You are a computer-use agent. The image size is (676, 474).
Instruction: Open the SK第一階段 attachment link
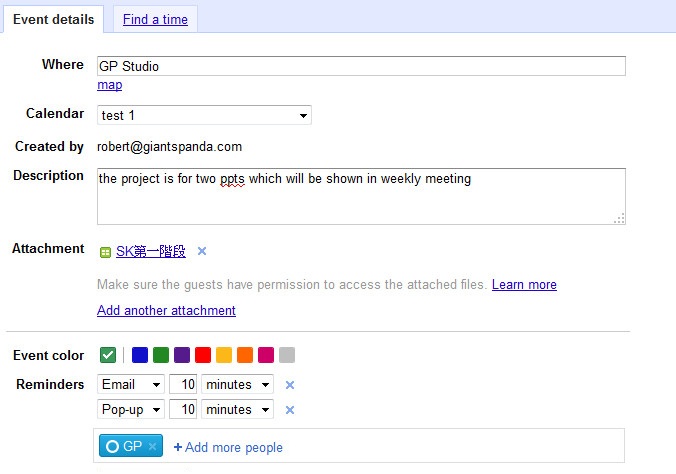(x=151, y=251)
